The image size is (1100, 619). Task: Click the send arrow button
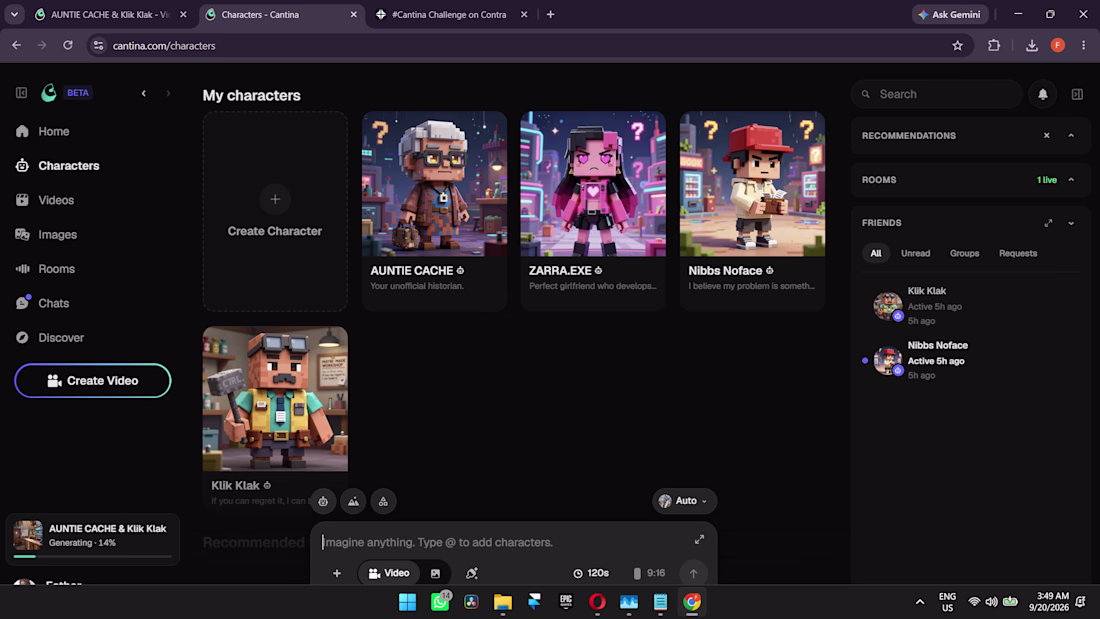pyautogui.click(x=693, y=573)
